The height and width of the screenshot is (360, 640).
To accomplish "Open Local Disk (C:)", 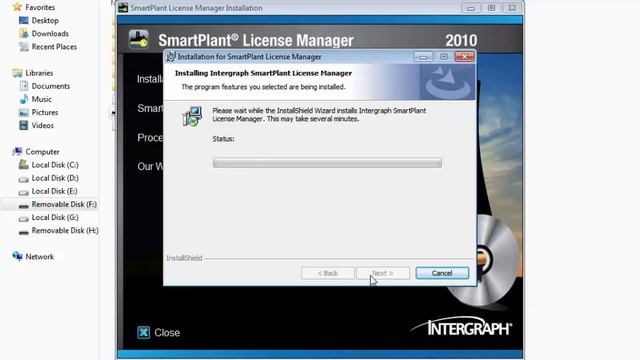I will pyautogui.click(x=55, y=165).
